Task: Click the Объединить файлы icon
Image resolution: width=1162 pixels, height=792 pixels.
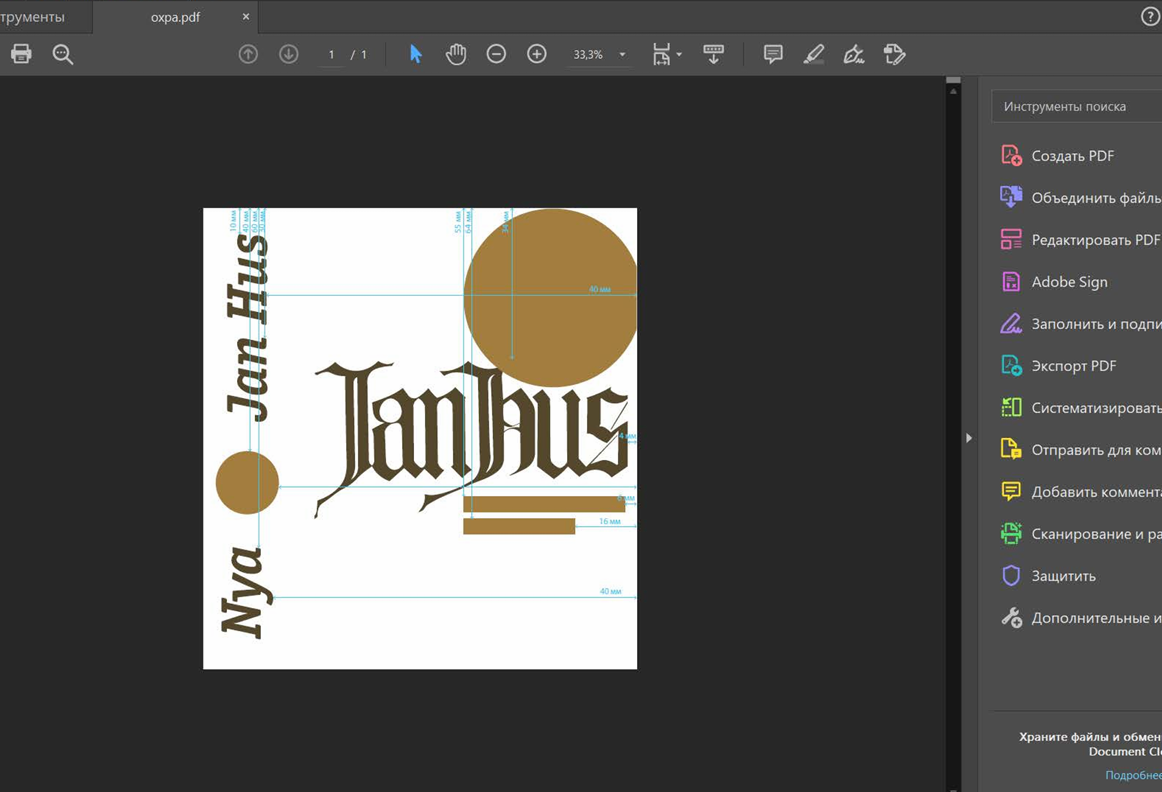Action: (x=1012, y=197)
